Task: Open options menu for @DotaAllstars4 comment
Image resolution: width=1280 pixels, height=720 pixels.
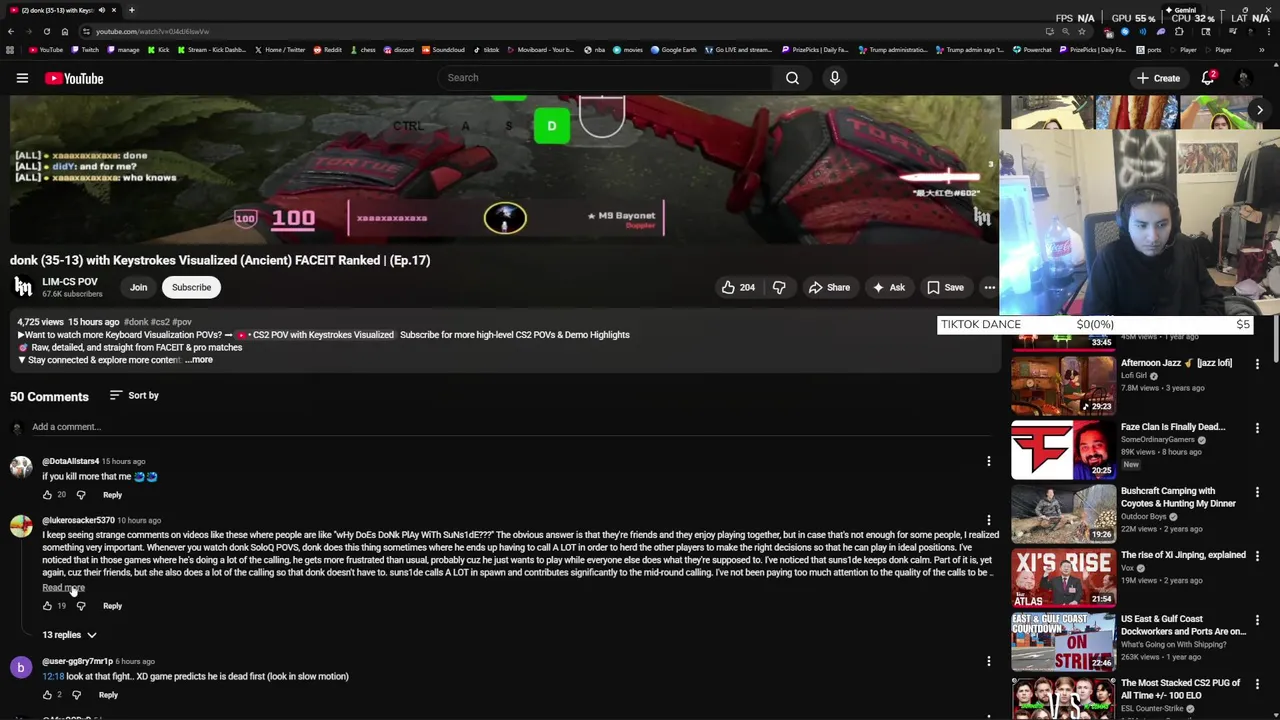Action: 988,462
